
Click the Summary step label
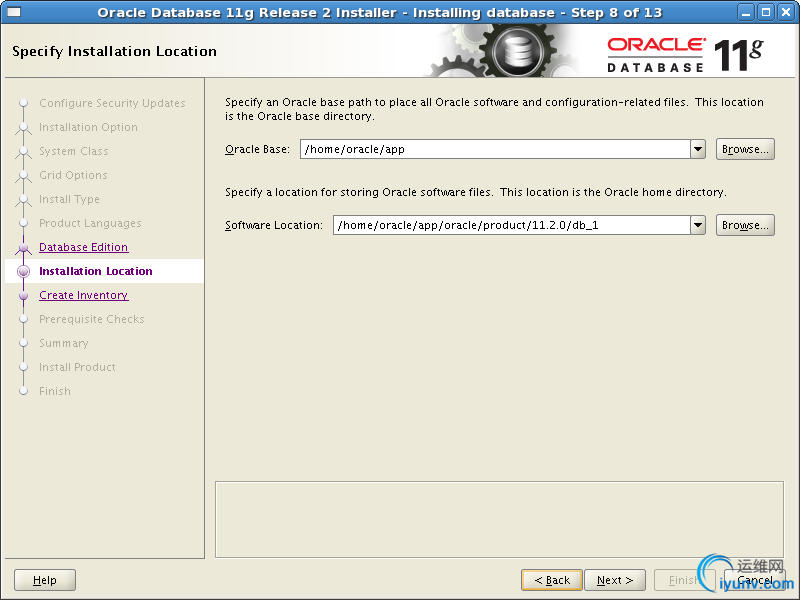point(64,343)
